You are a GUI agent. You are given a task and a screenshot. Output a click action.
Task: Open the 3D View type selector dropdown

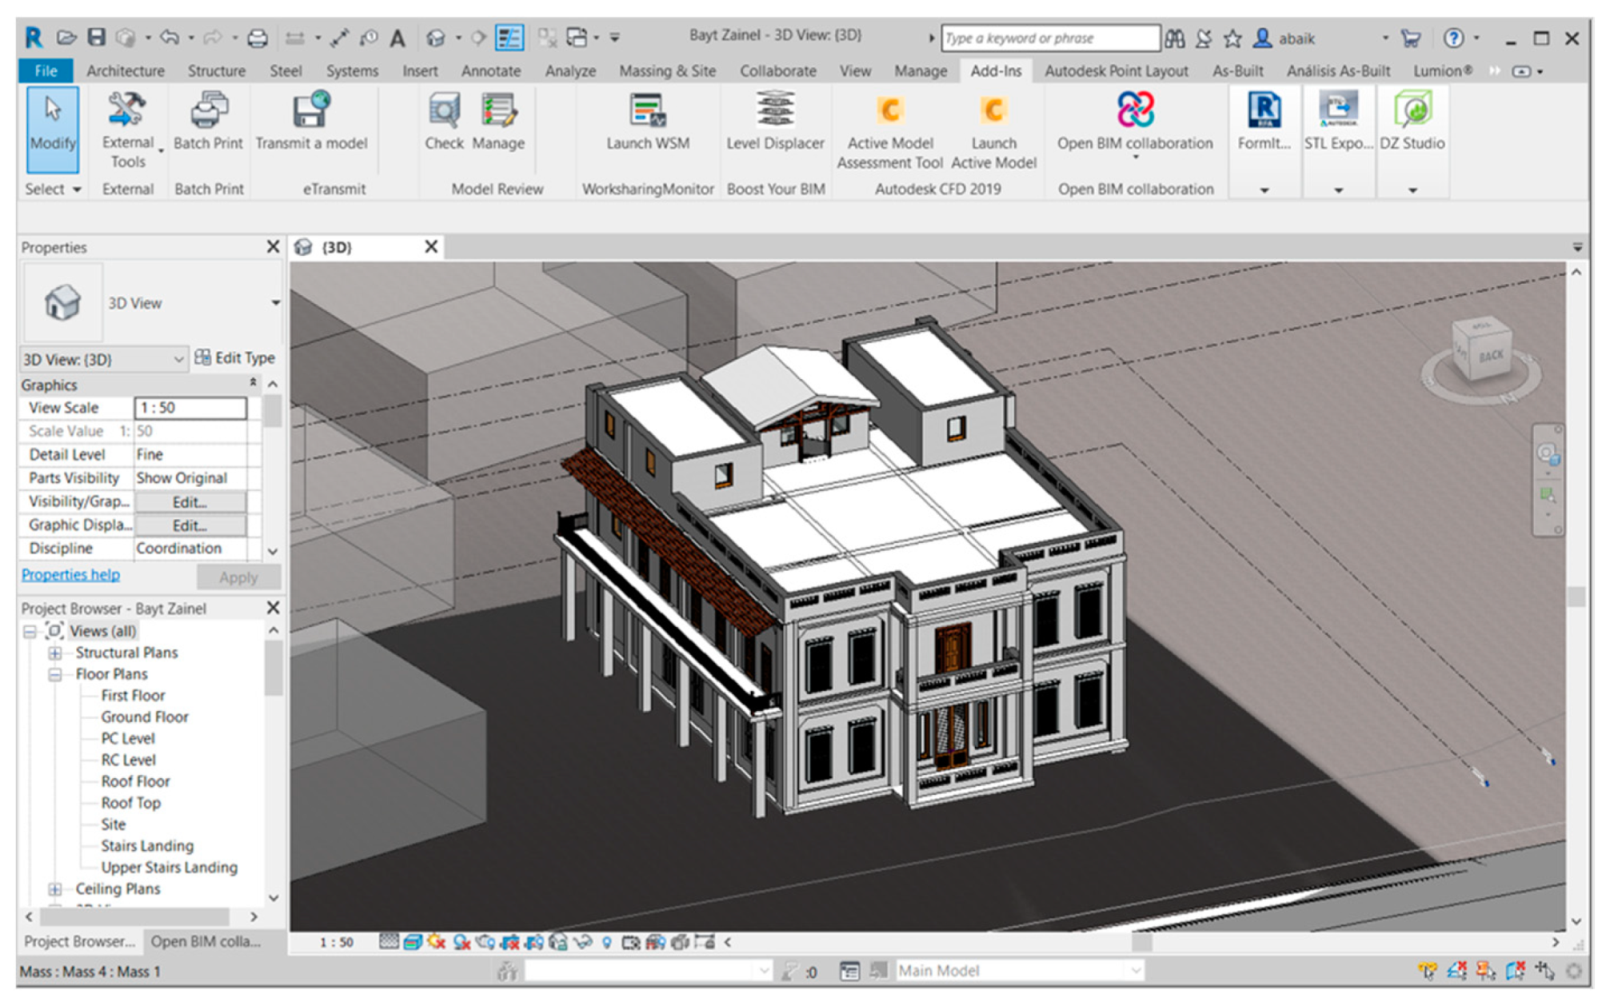point(275,303)
